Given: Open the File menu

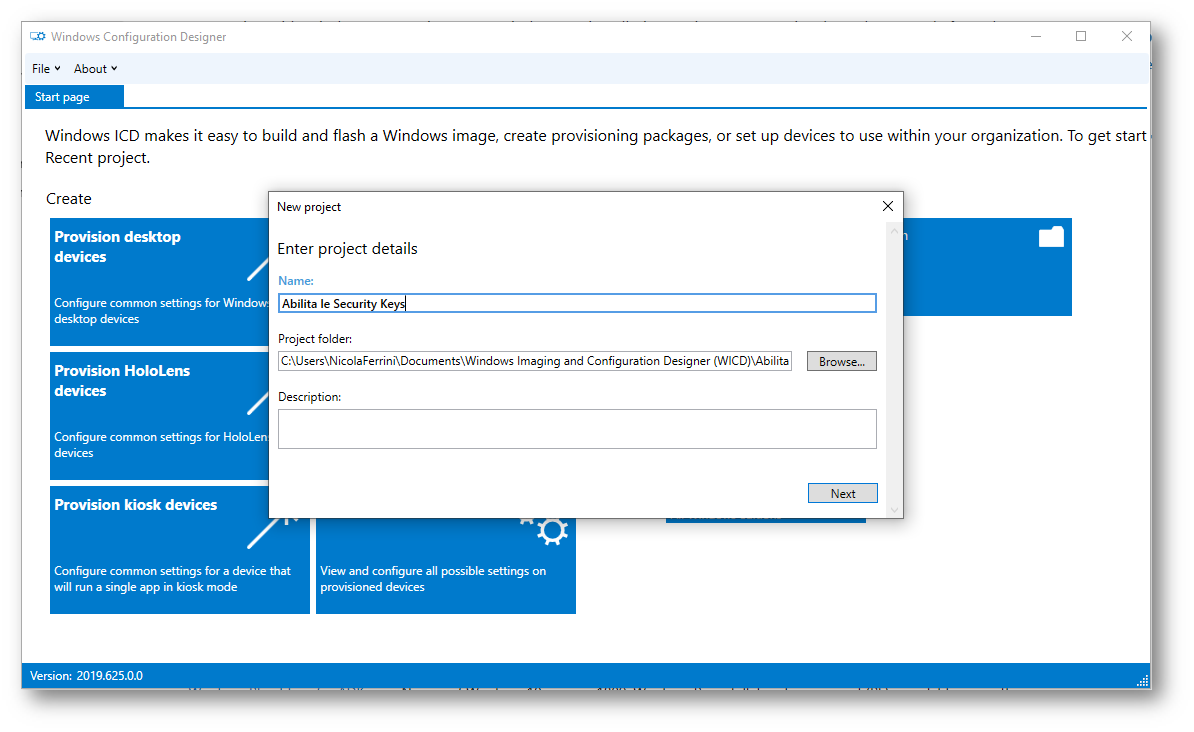Looking at the screenshot, I should coord(46,69).
